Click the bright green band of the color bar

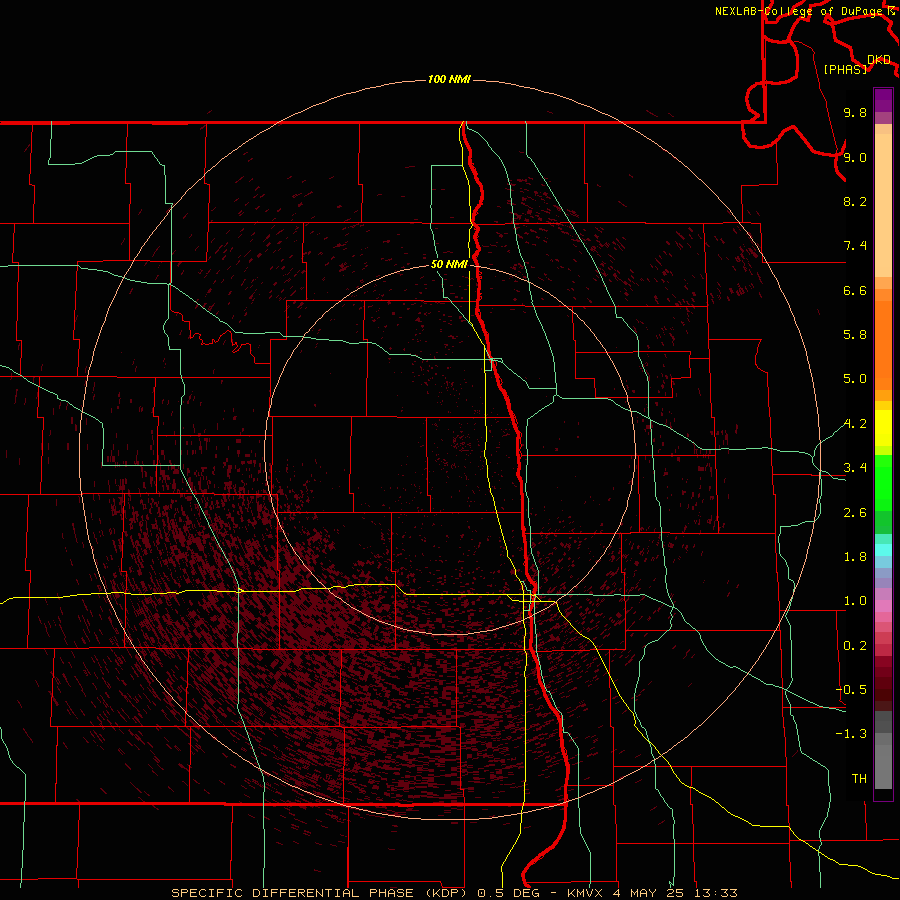pos(883,482)
